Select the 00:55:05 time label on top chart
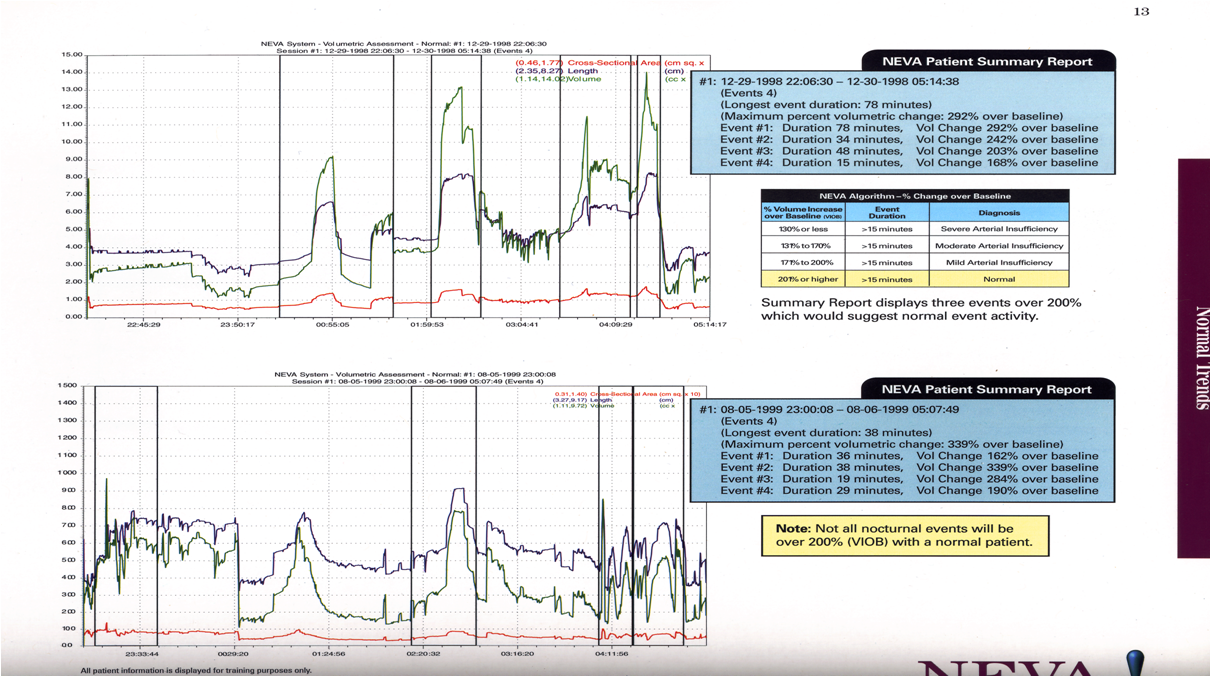The width and height of the screenshot is (1211, 677). click(331, 325)
